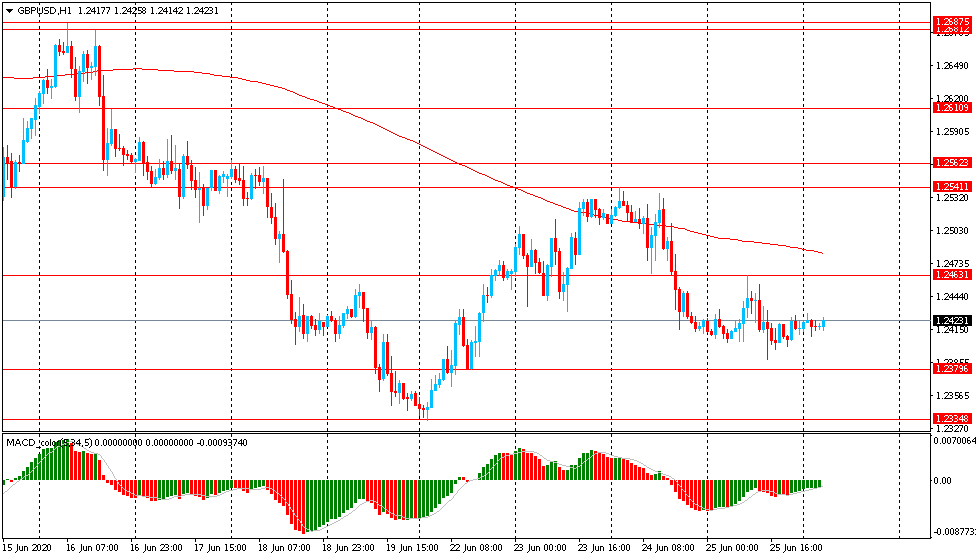The image size is (976, 559).
Task: Click the MACD scale value 0.00
Action: pos(942,481)
